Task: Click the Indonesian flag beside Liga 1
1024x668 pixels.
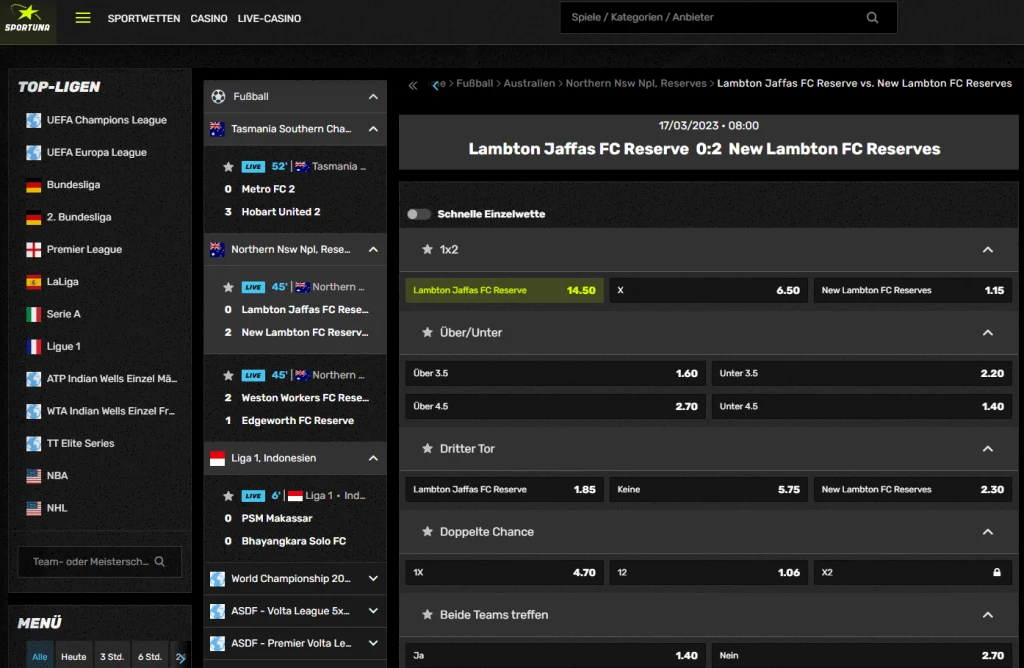Action: (x=217, y=458)
